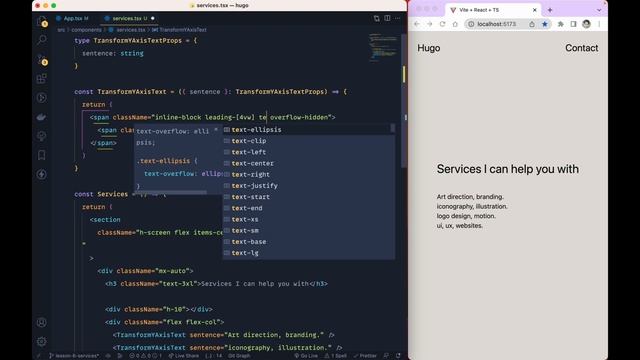
Task: Select text-center suggestion
Action: click(309, 163)
